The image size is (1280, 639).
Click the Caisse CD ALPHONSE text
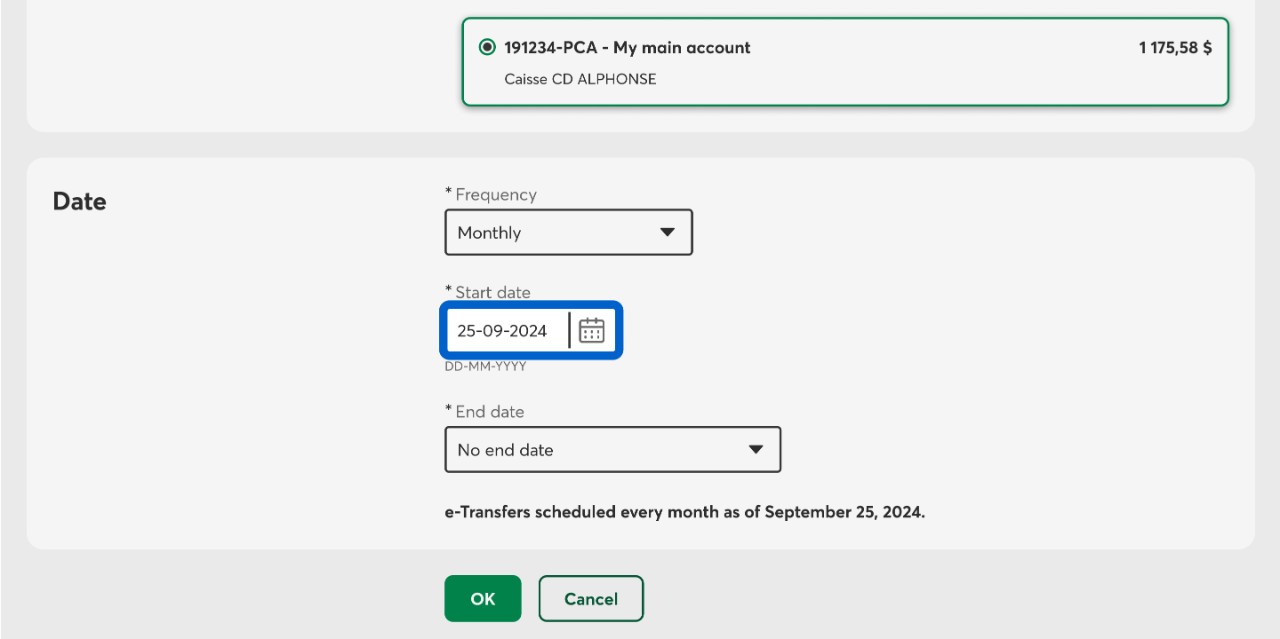[x=580, y=79]
